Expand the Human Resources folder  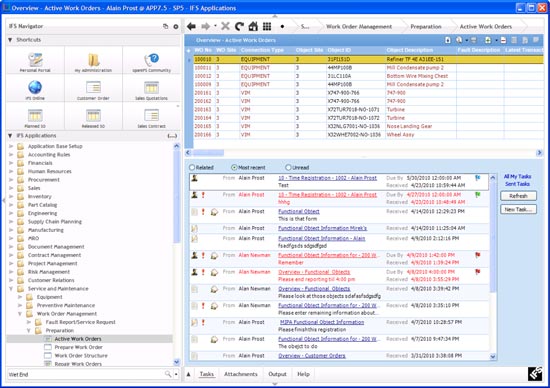pyautogui.click(x=11, y=172)
